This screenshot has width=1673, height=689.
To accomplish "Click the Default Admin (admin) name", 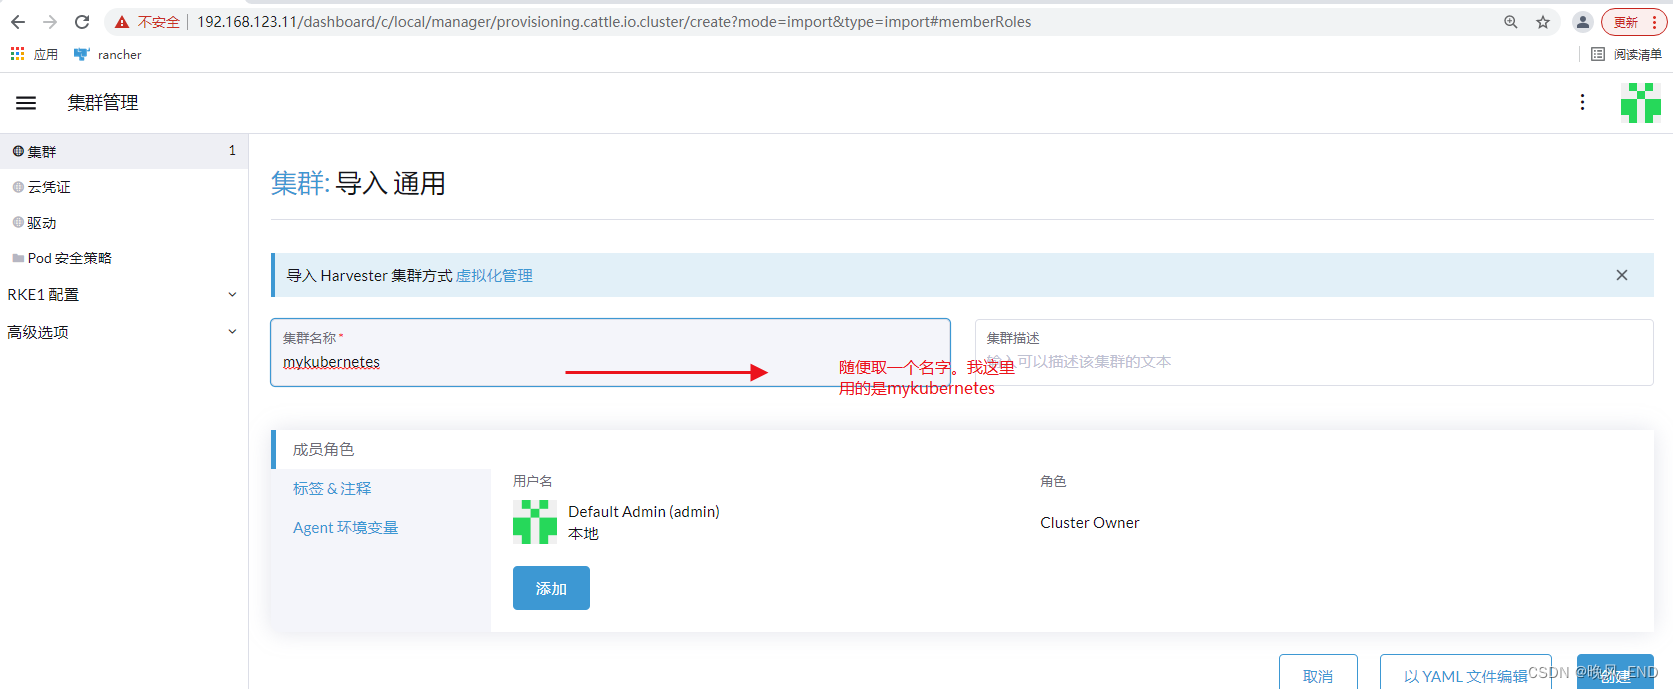I will coord(644,511).
